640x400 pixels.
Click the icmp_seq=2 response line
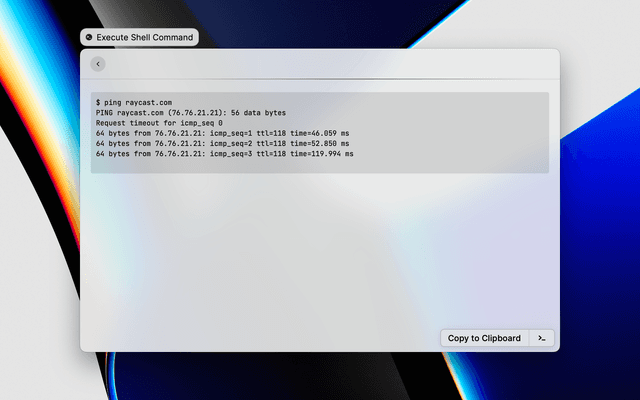222,144
